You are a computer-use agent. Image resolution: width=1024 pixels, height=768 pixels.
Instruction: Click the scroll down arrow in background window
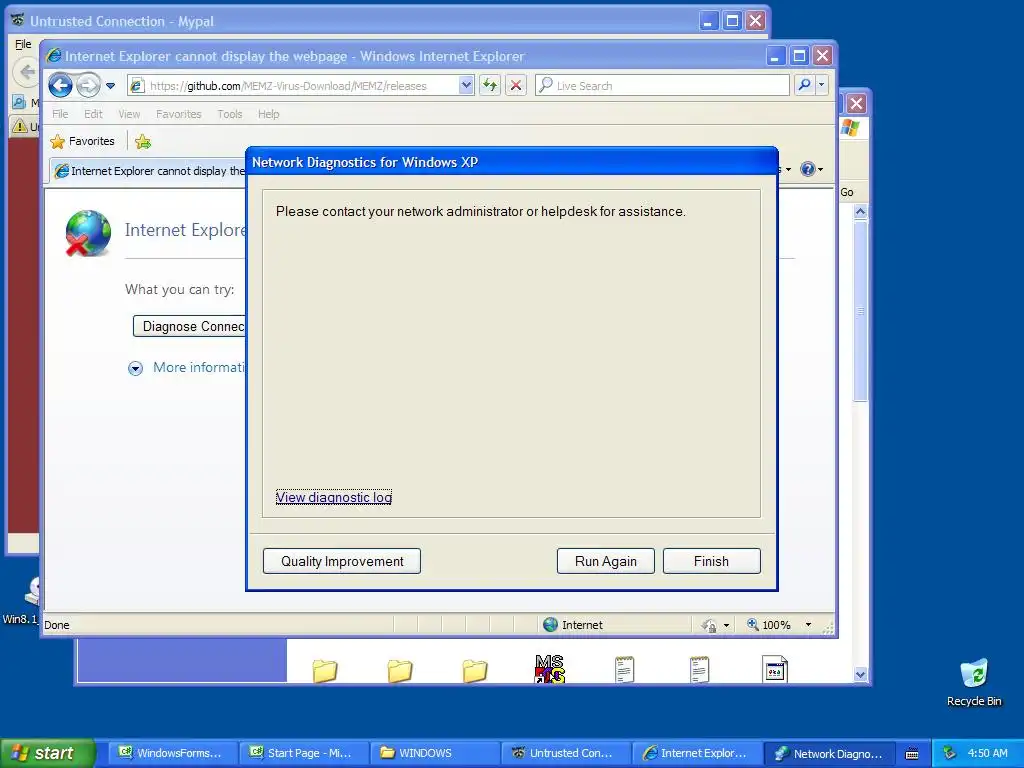tap(860, 675)
